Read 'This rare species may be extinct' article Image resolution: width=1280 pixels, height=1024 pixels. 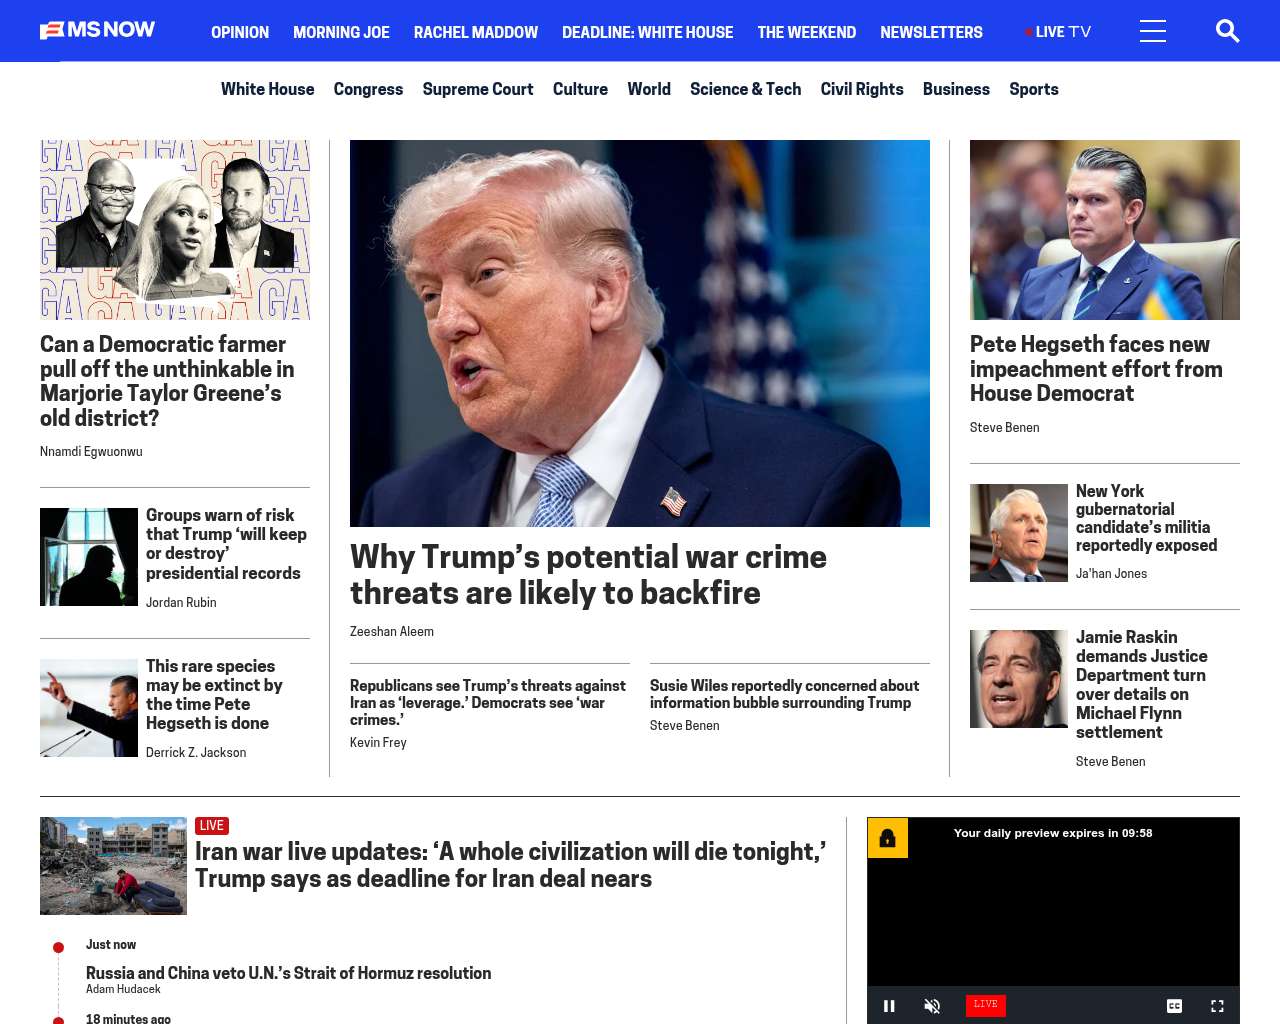pyautogui.click(x=214, y=694)
